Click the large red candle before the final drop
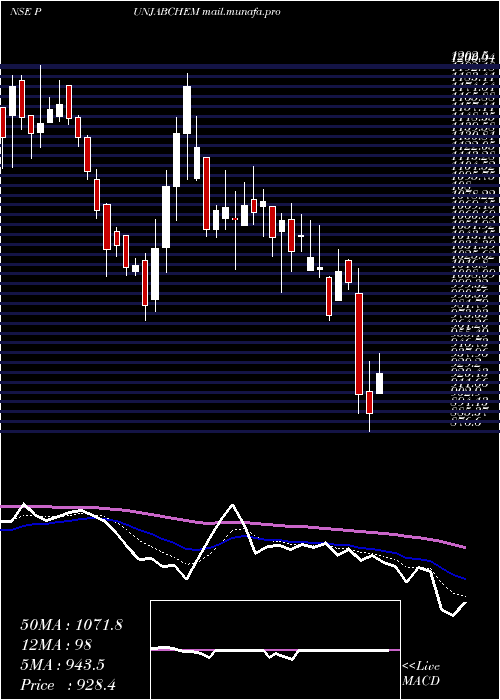 358,344
